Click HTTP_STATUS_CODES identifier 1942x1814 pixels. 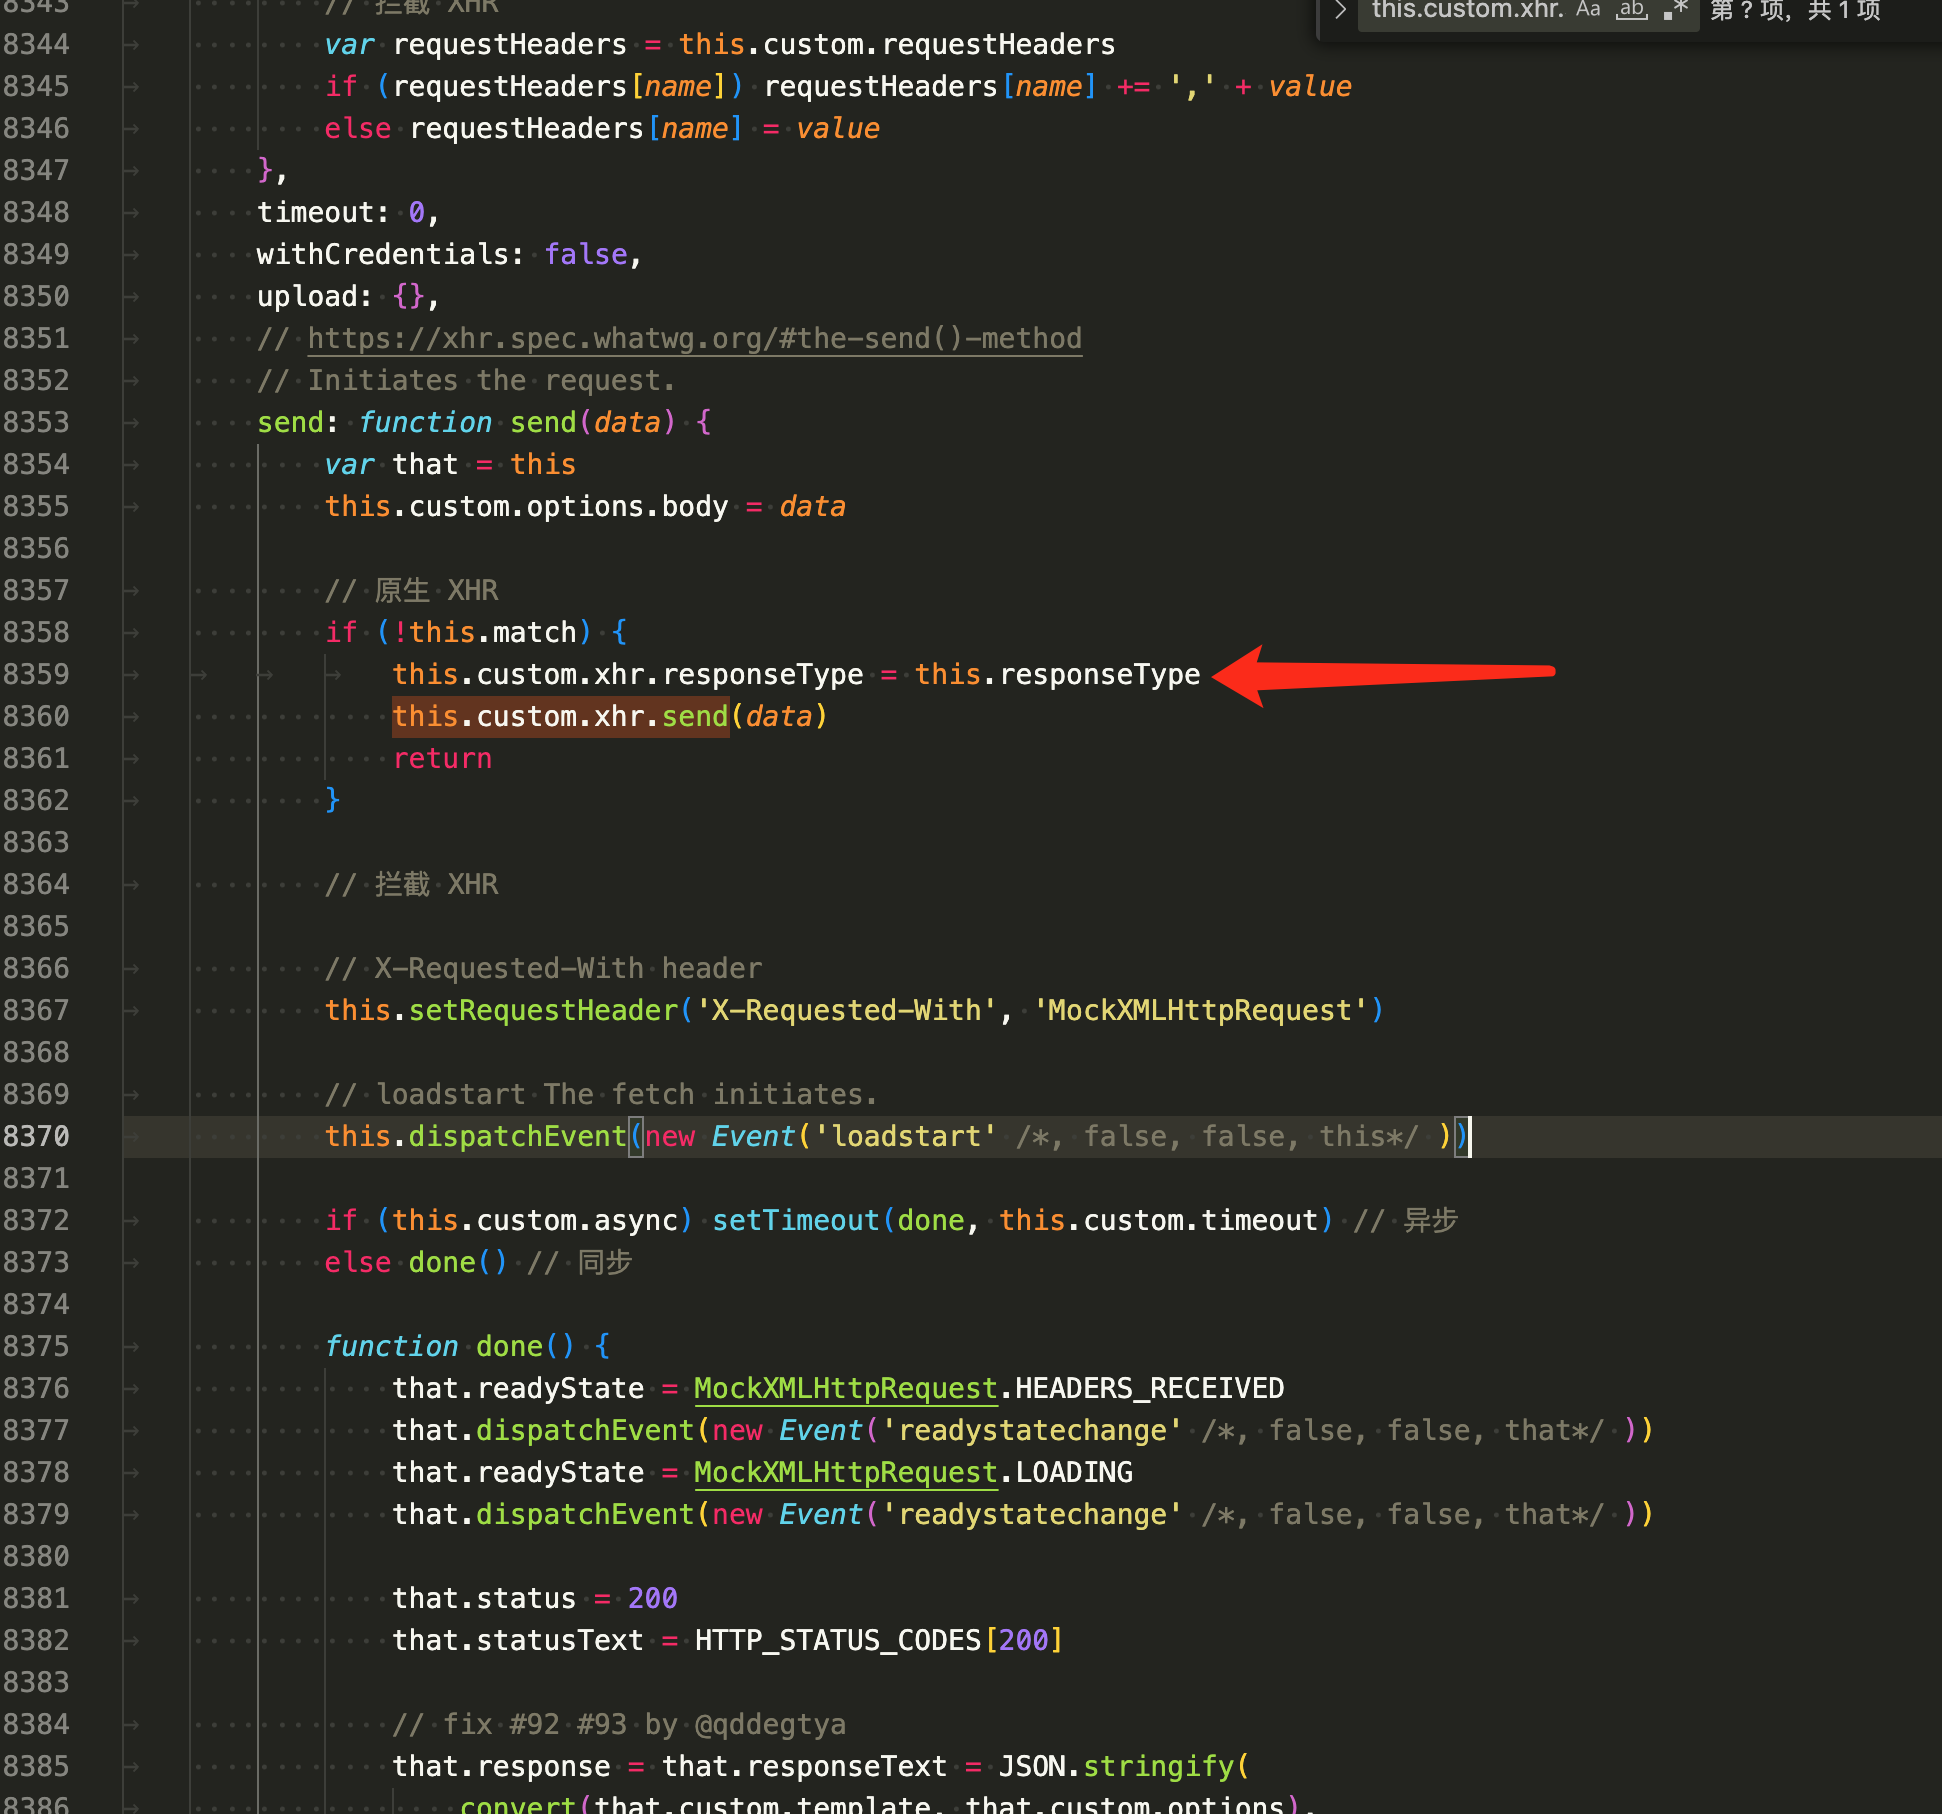click(838, 1640)
